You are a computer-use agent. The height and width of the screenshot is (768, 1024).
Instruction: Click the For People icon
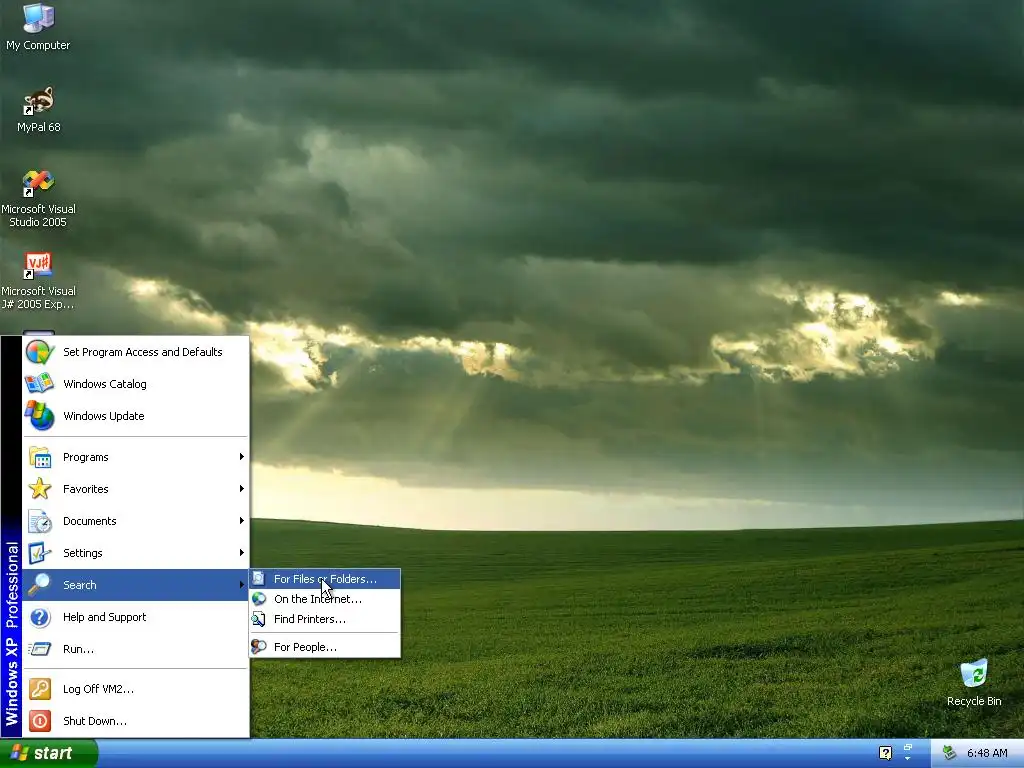259,647
